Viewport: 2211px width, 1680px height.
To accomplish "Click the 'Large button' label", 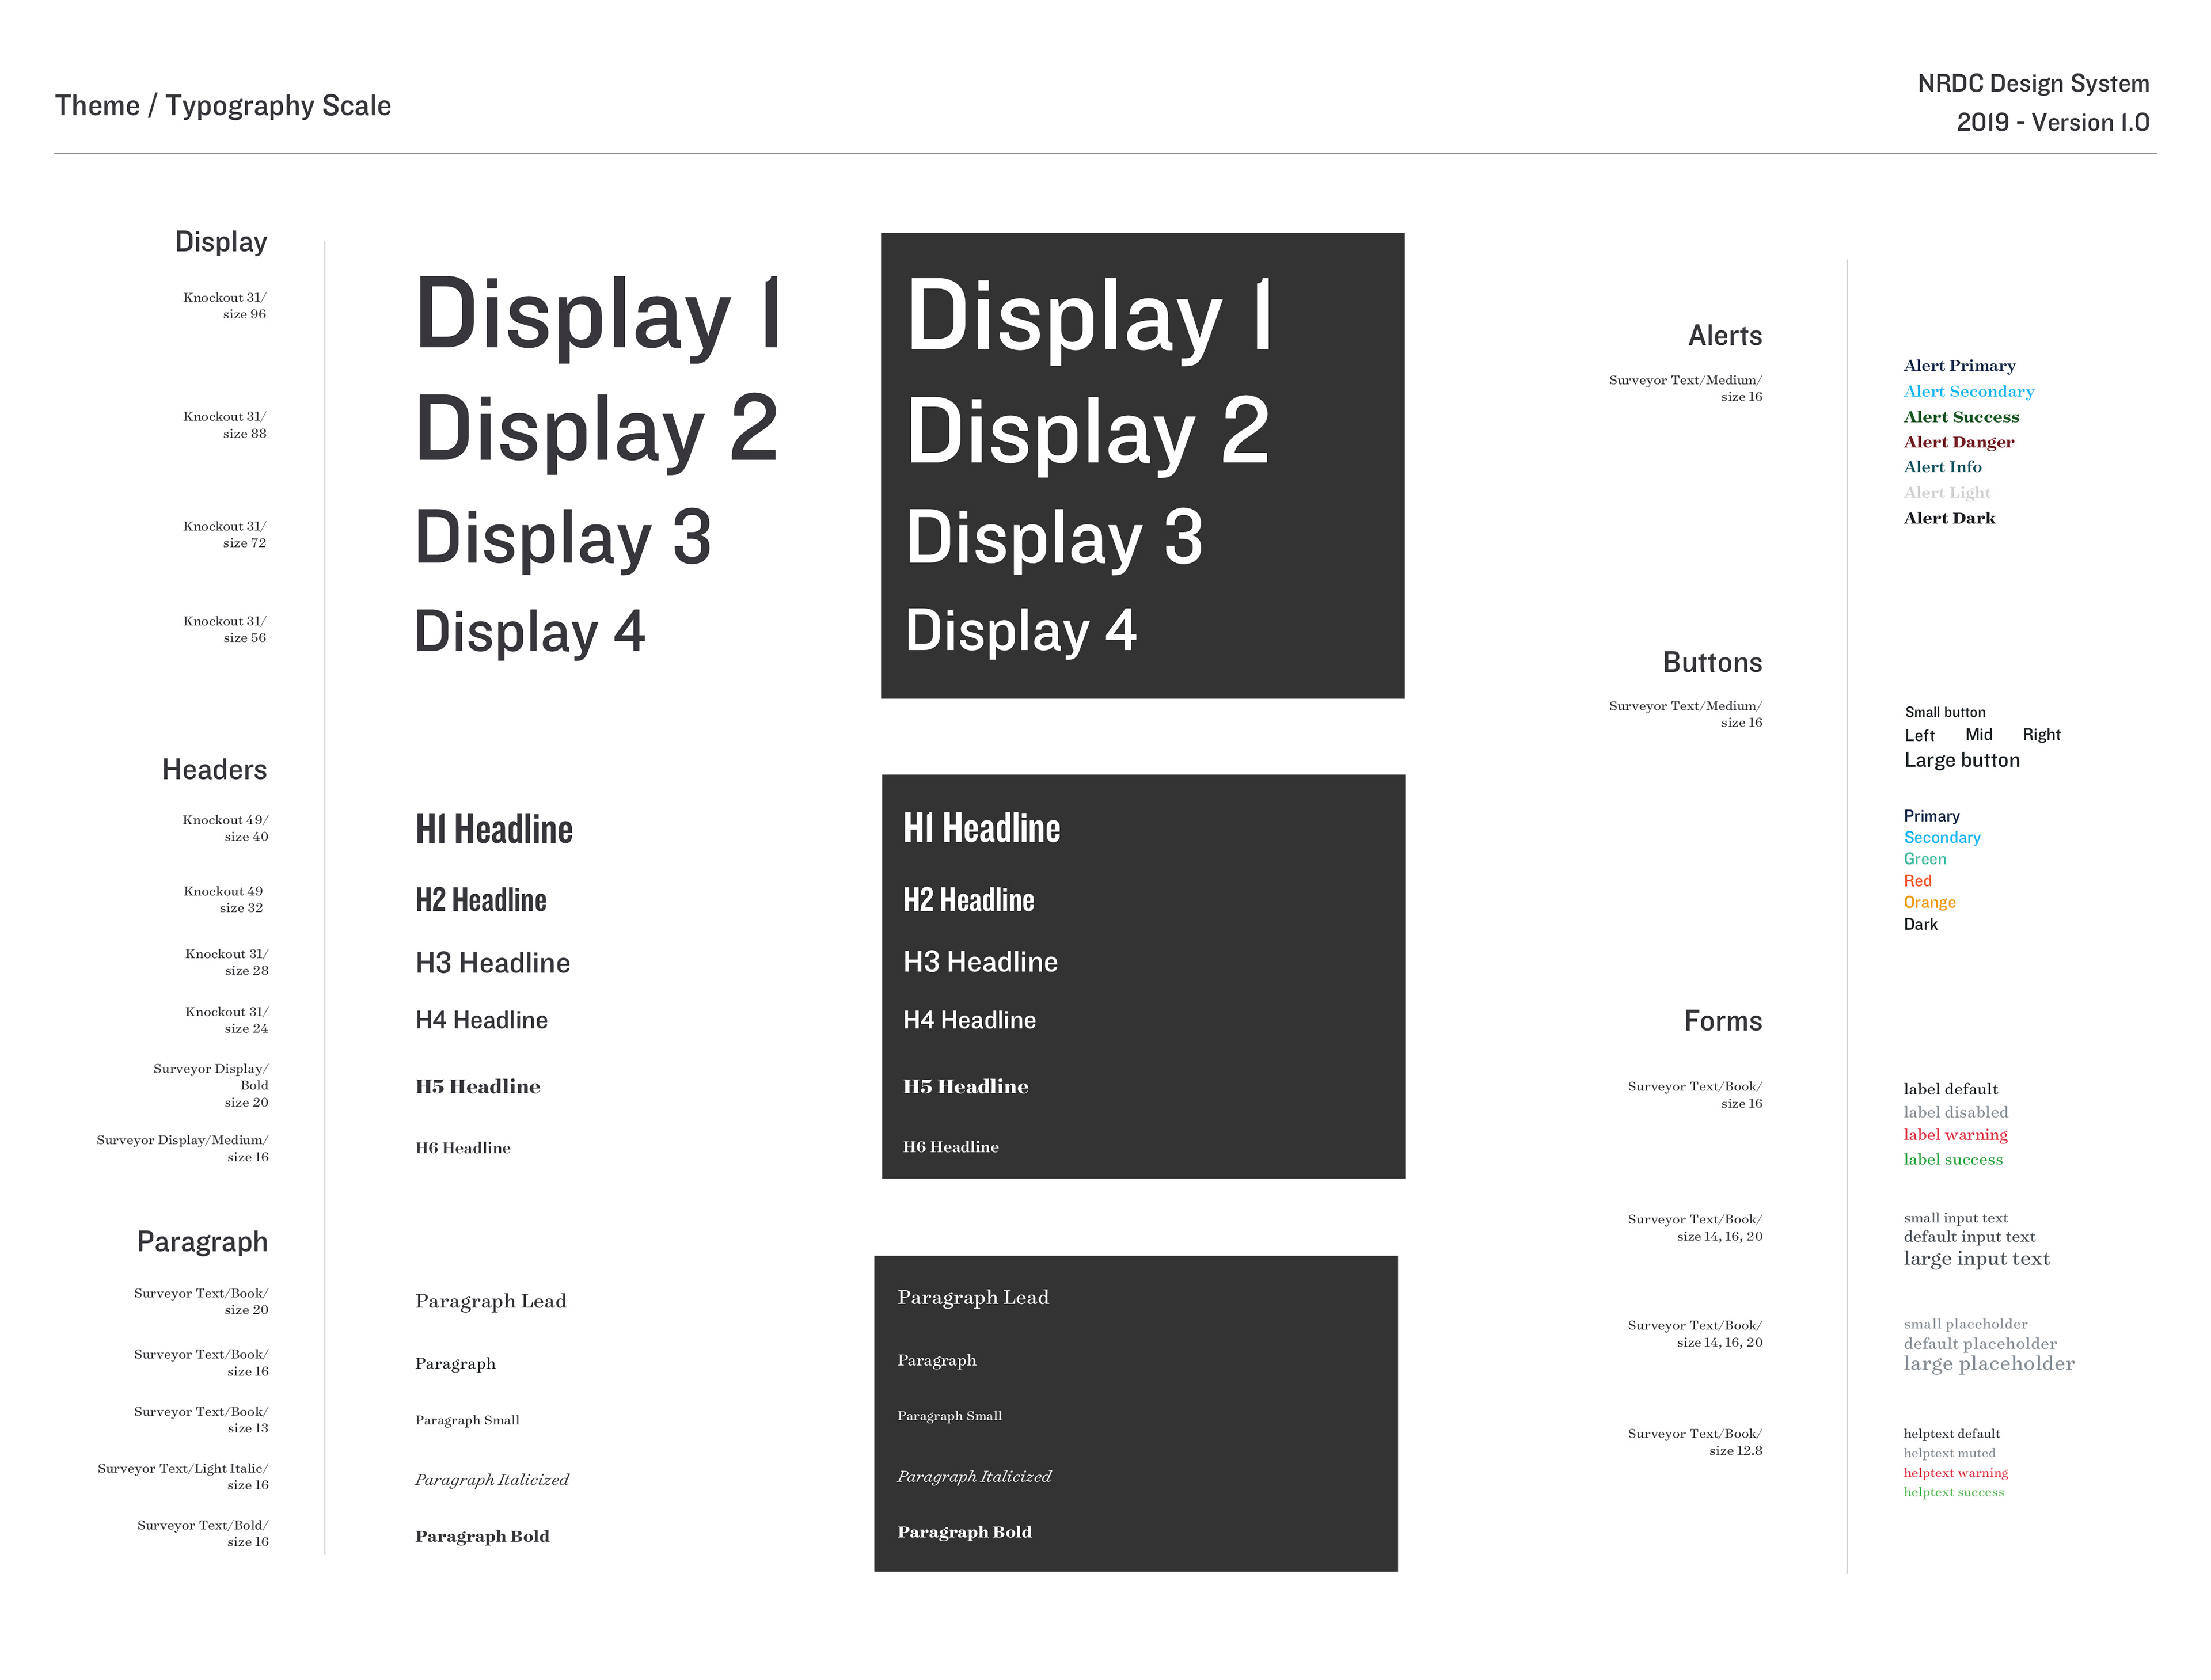I will click(x=1962, y=761).
